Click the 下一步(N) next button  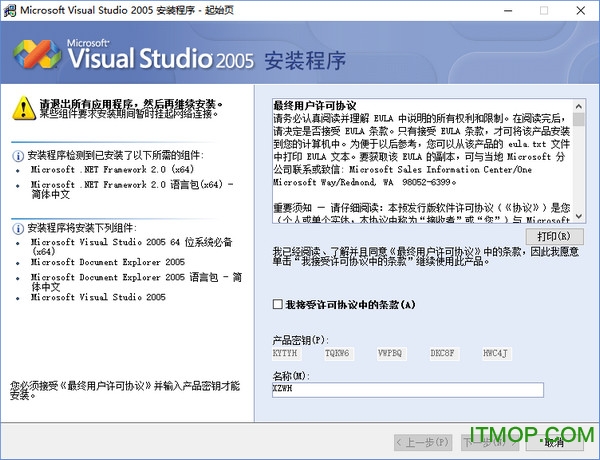pyautogui.click(x=485, y=441)
